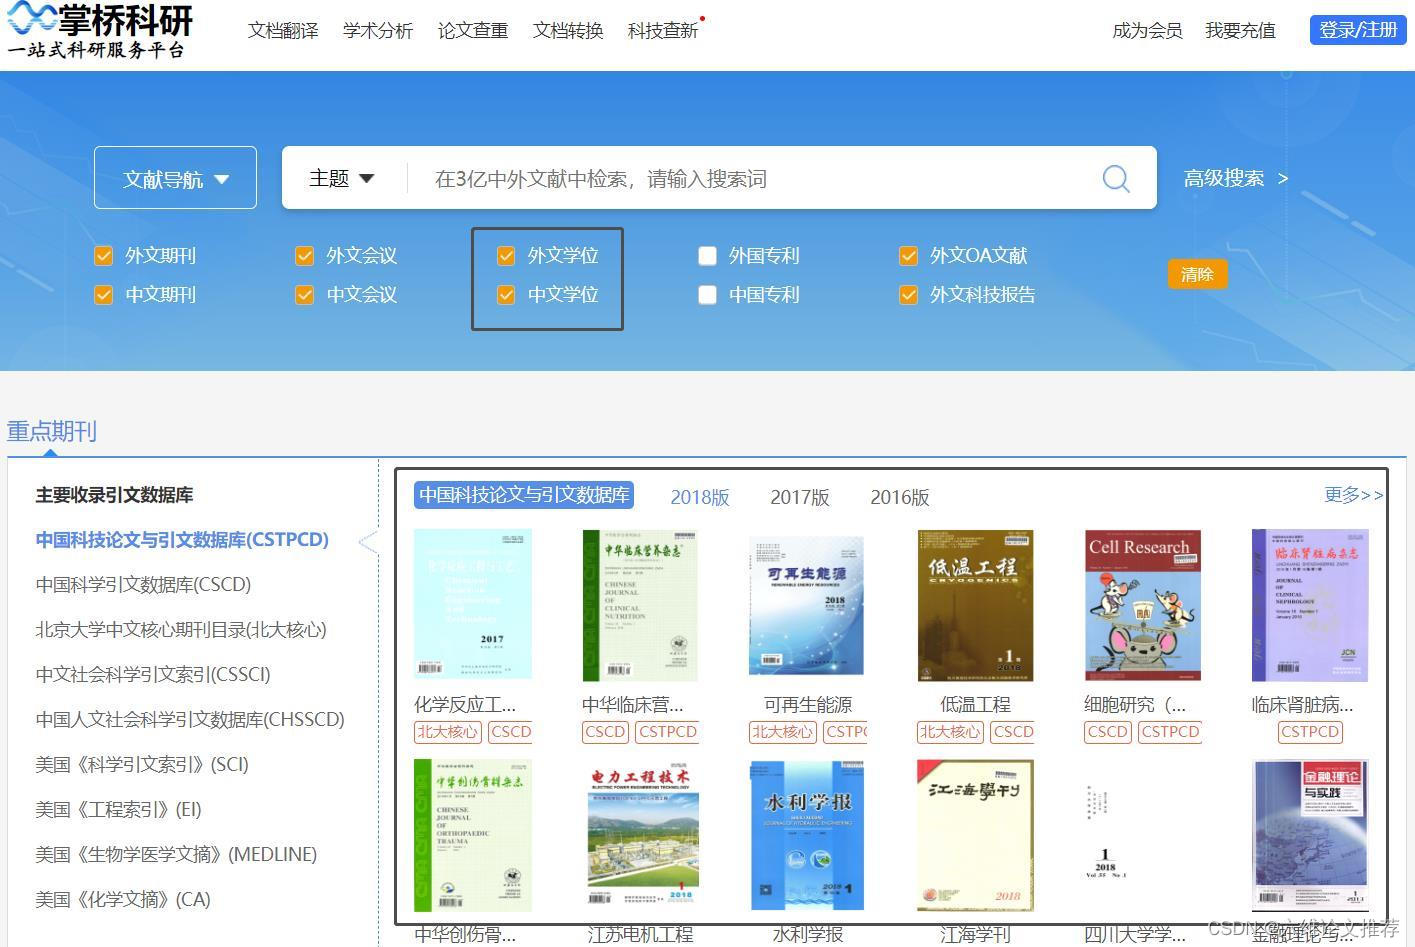The width and height of the screenshot is (1415, 947).
Task: Open the 低温工程 journal cover
Action: click(x=975, y=605)
